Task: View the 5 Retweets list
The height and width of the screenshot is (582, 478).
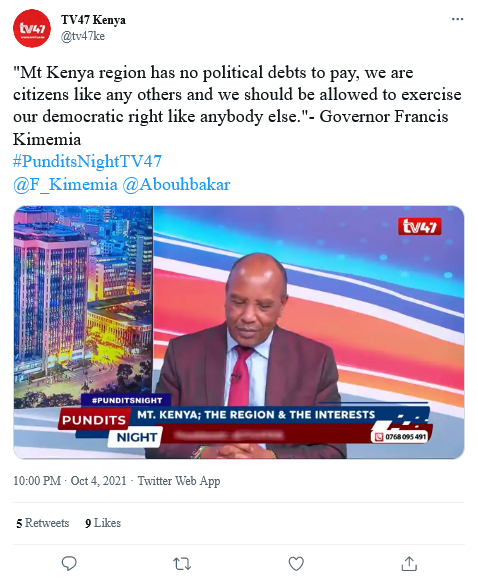Action: [43, 523]
